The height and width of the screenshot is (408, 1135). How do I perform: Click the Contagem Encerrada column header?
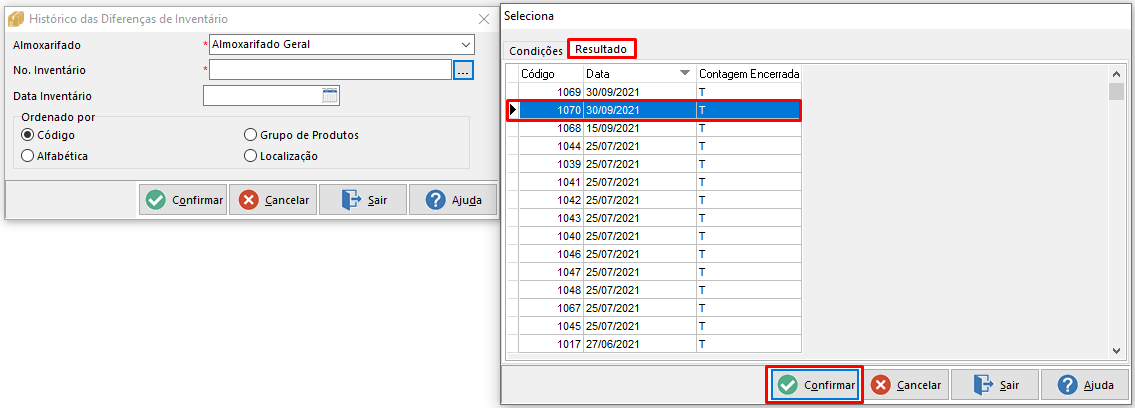pos(749,74)
